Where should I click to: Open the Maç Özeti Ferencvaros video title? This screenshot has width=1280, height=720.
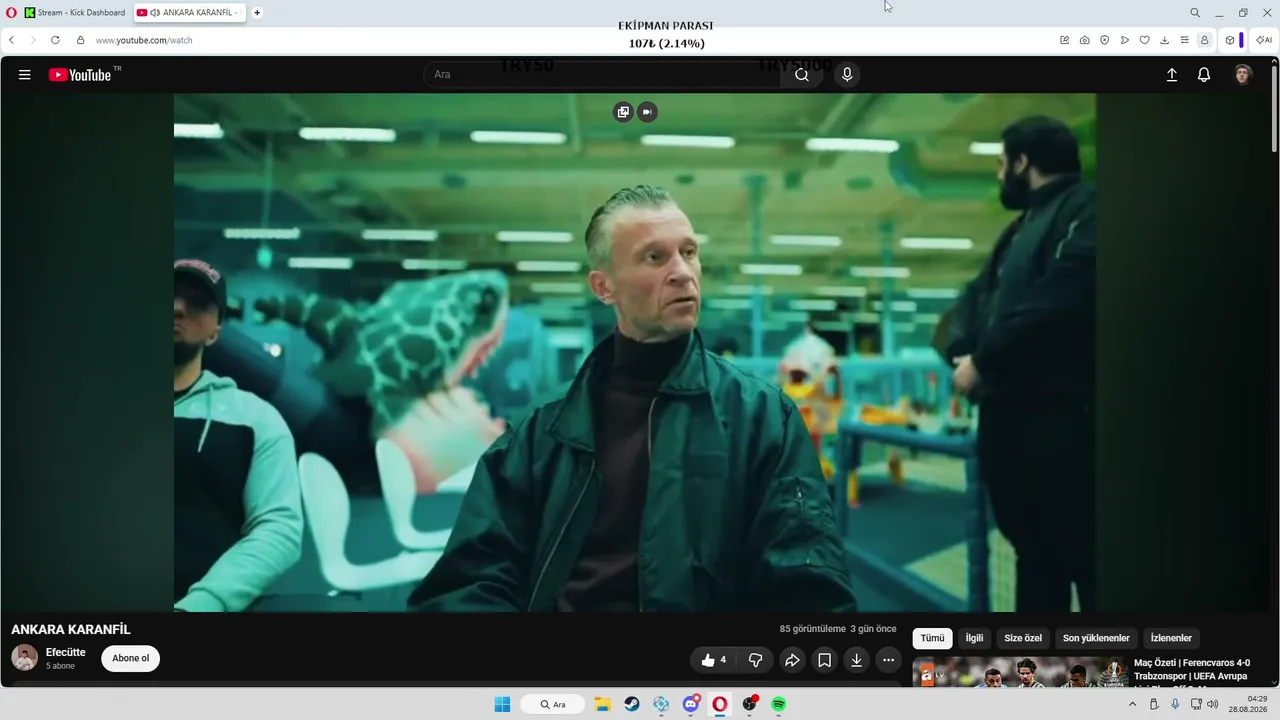click(1192, 669)
